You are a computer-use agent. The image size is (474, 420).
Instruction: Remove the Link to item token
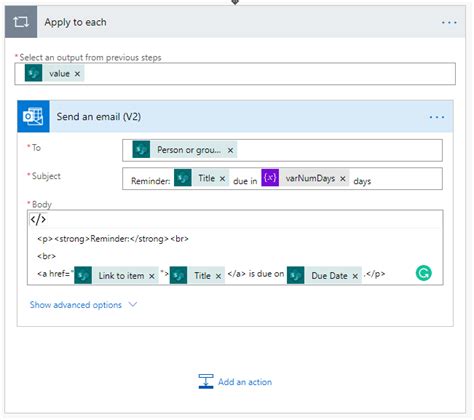(152, 276)
